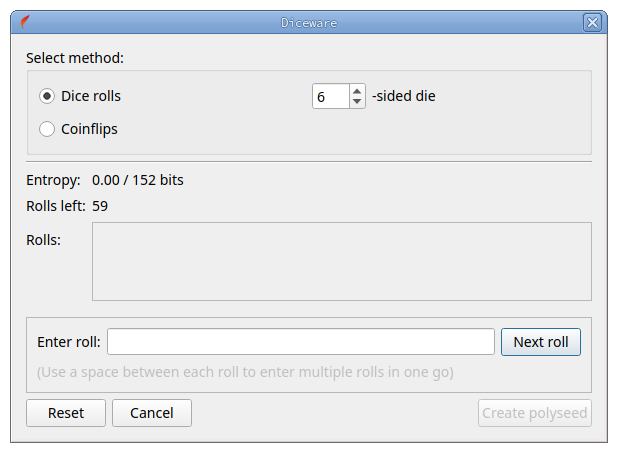Click the greyed-out Create polyseed button
The image size is (618, 453).
(535, 413)
